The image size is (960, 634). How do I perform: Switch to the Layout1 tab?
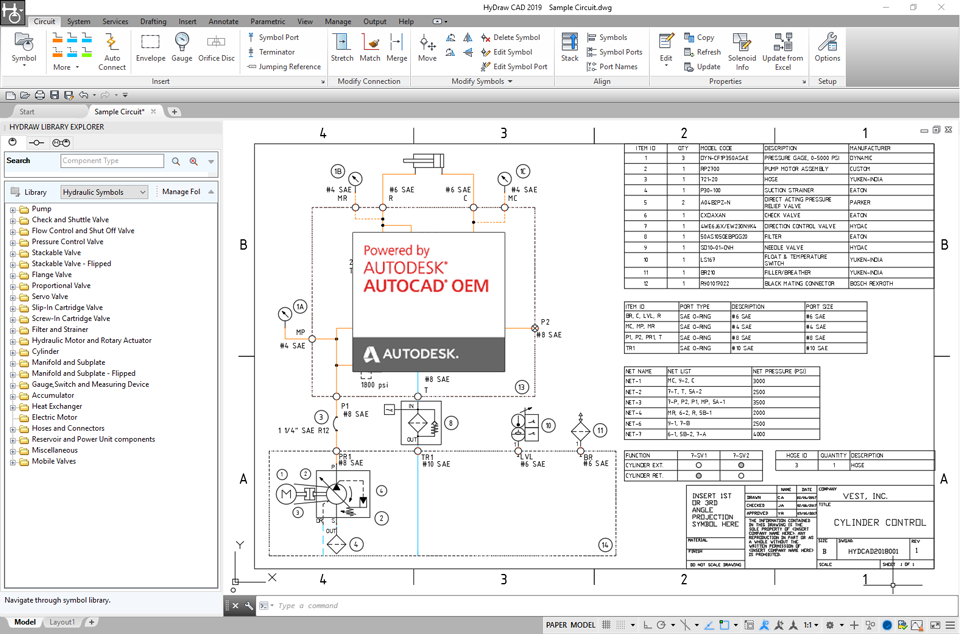[62, 622]
